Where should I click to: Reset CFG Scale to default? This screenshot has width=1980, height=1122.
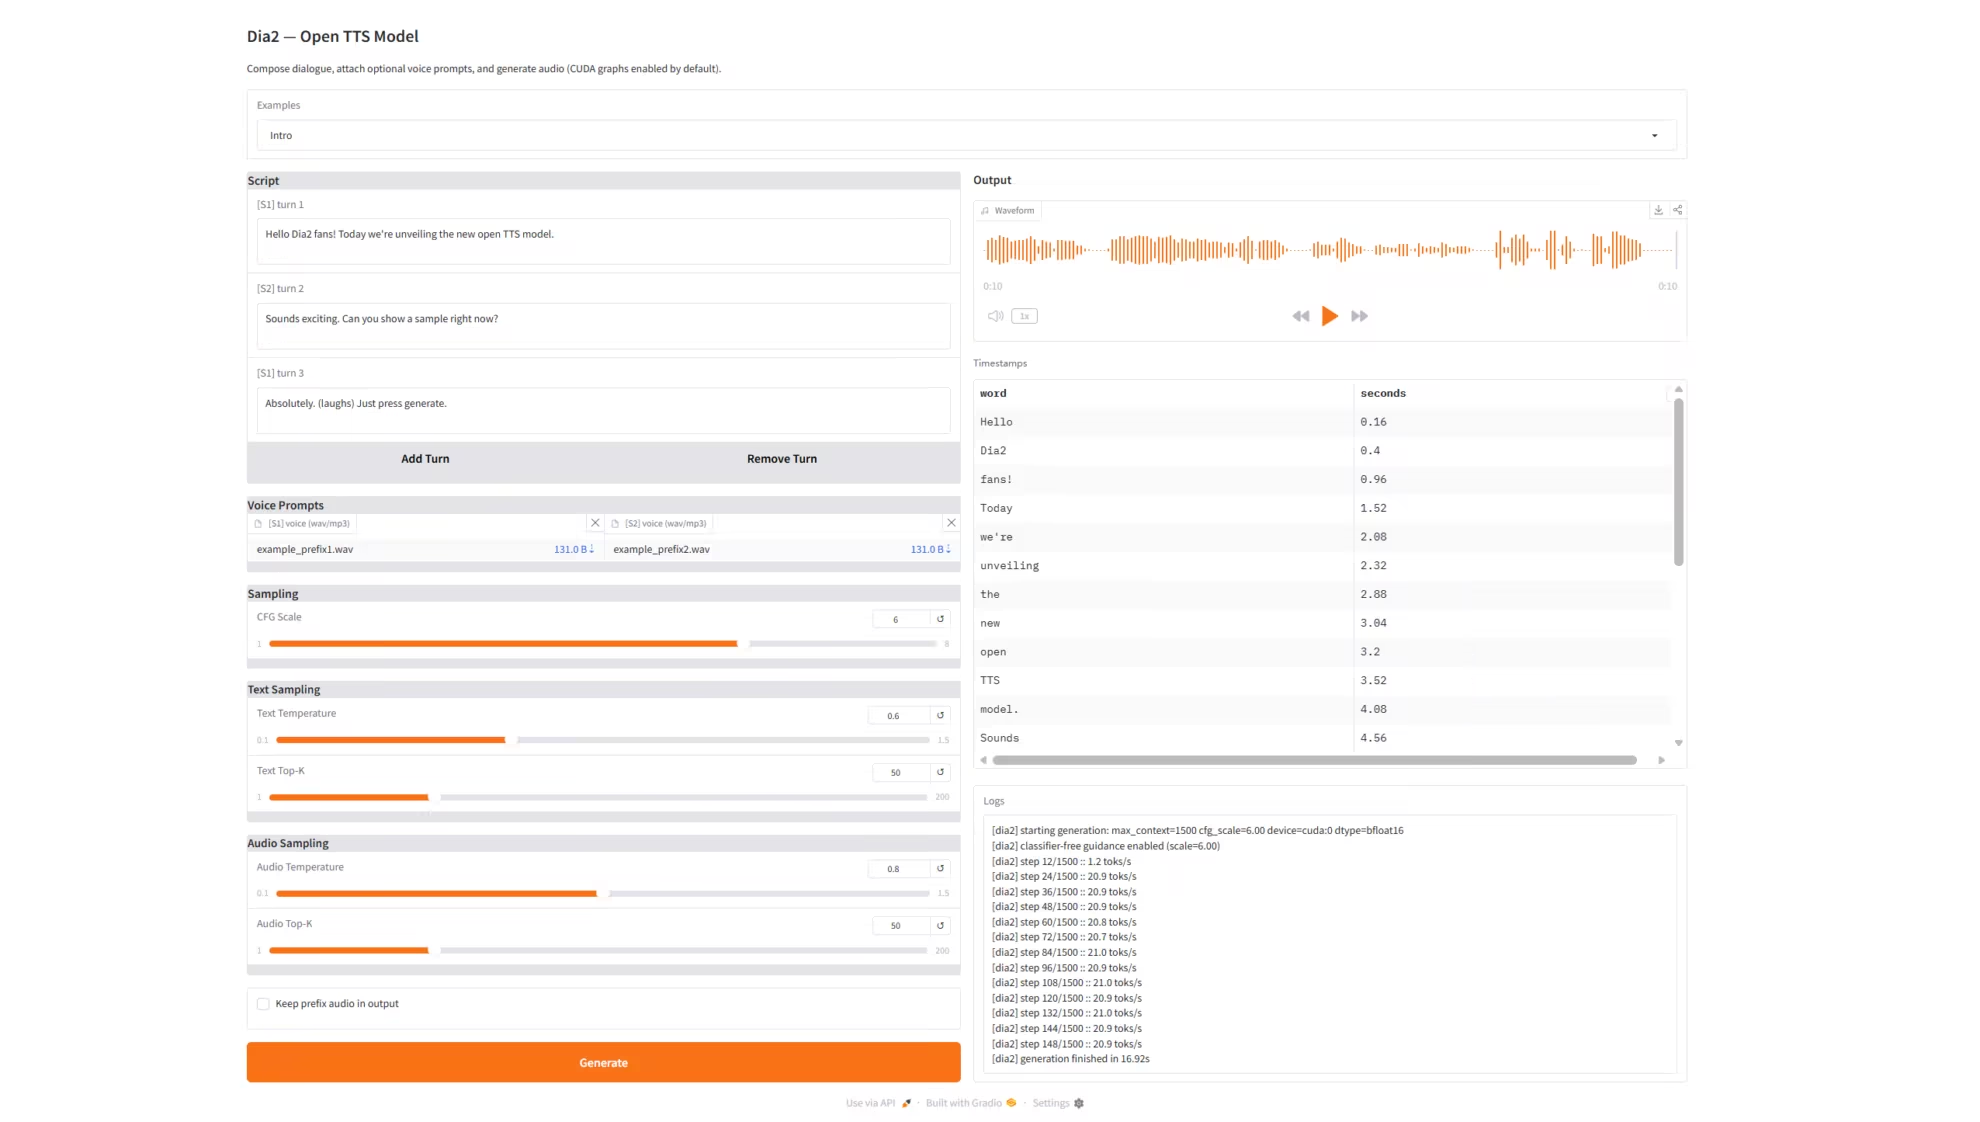(940, 619)
